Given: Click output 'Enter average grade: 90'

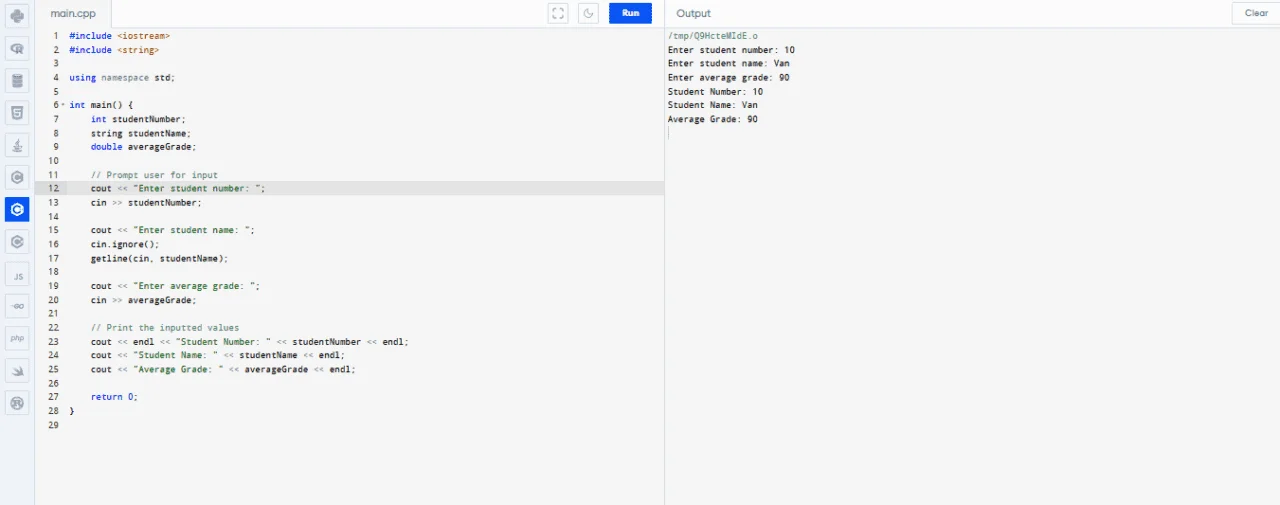Looking at the screenshot, I should click(x=728, y=78).
